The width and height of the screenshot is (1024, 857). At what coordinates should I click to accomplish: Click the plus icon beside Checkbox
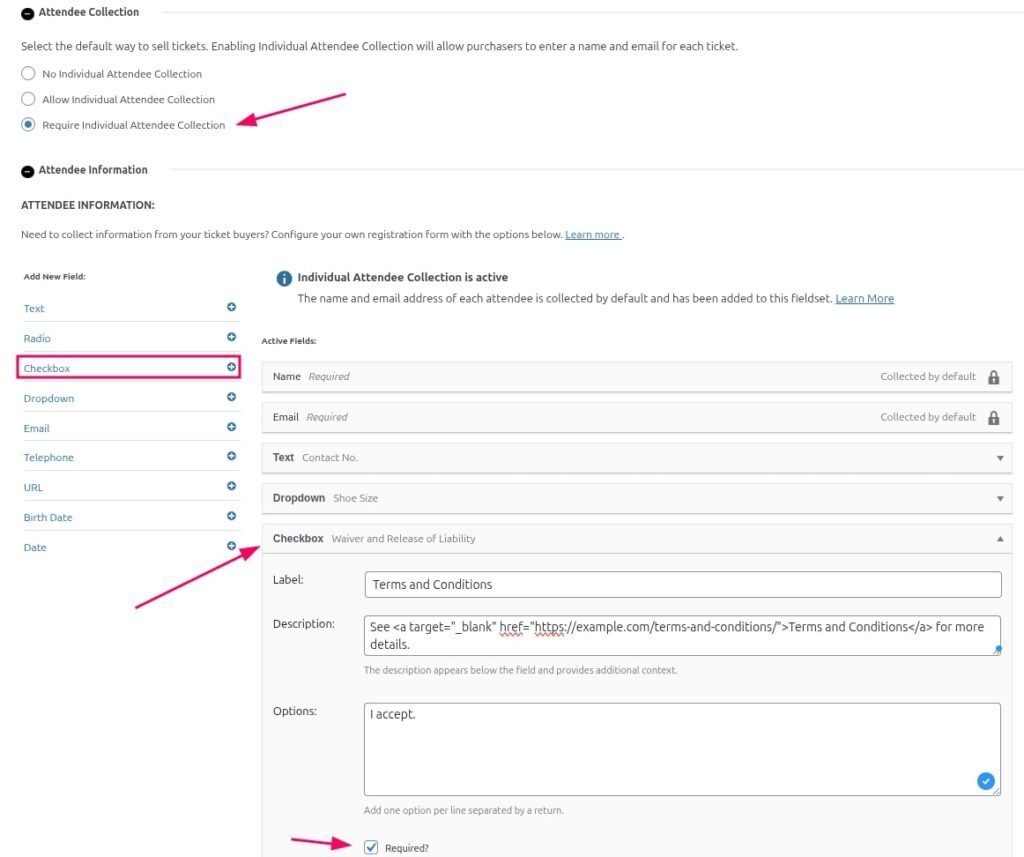231,367
